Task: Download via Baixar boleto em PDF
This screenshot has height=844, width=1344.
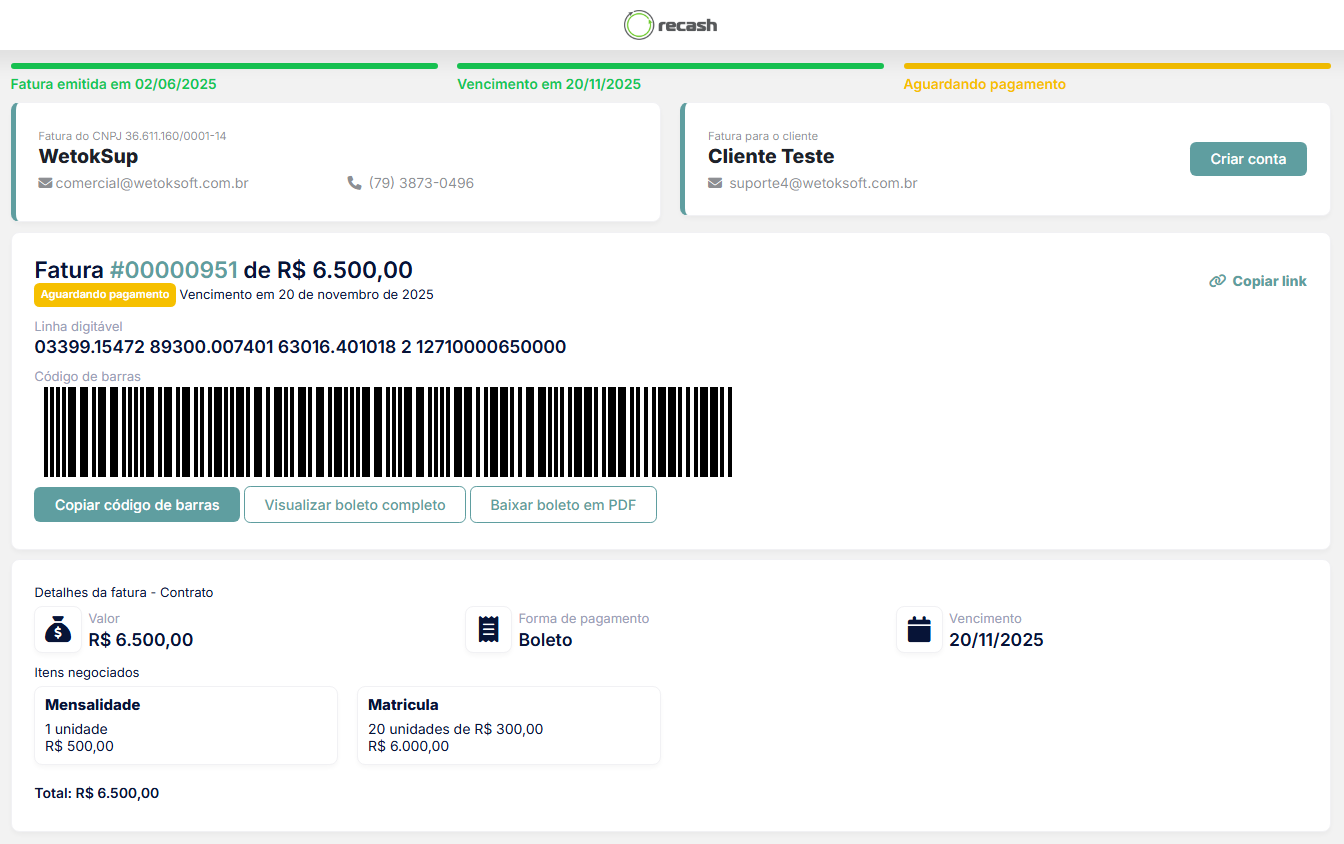Action: [563, 505]
